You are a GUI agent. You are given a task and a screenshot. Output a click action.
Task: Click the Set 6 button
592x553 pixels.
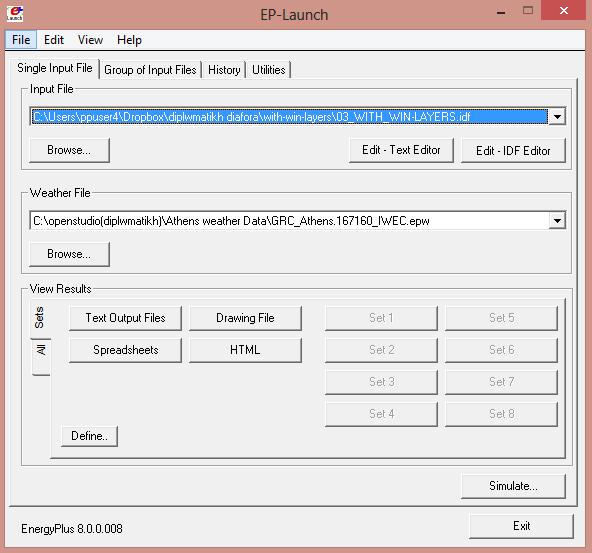pos(501,350)
